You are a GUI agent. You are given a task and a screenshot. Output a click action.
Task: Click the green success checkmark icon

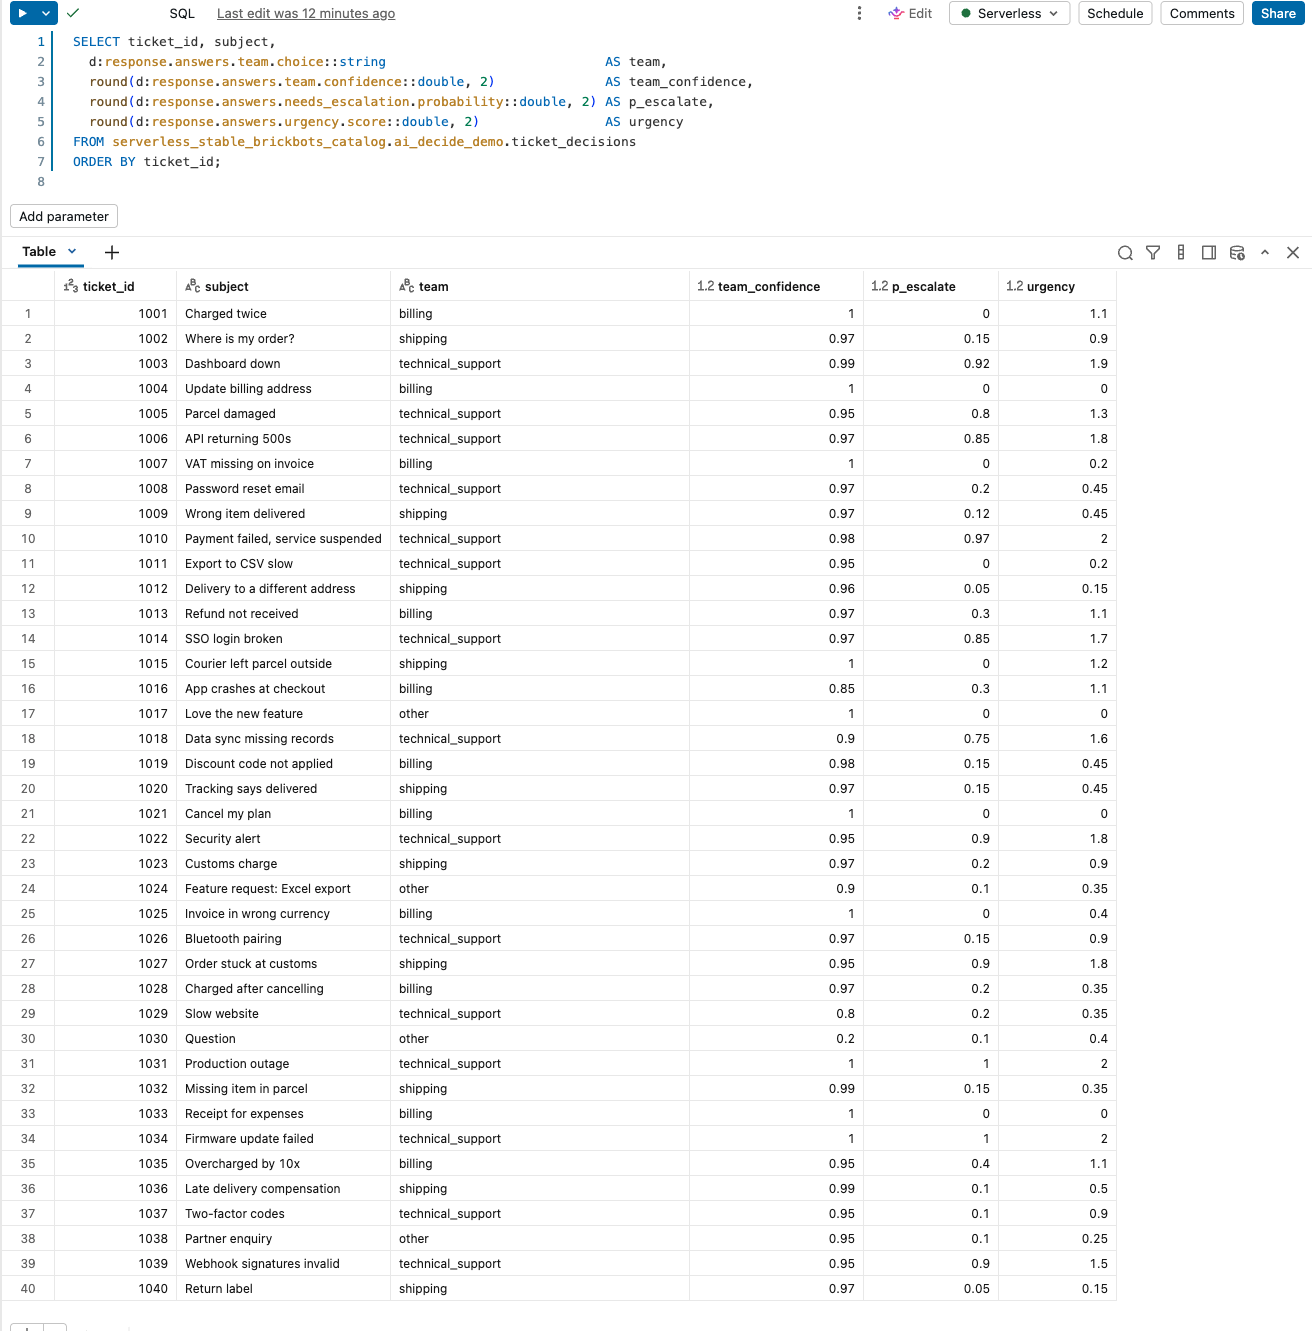73,13
